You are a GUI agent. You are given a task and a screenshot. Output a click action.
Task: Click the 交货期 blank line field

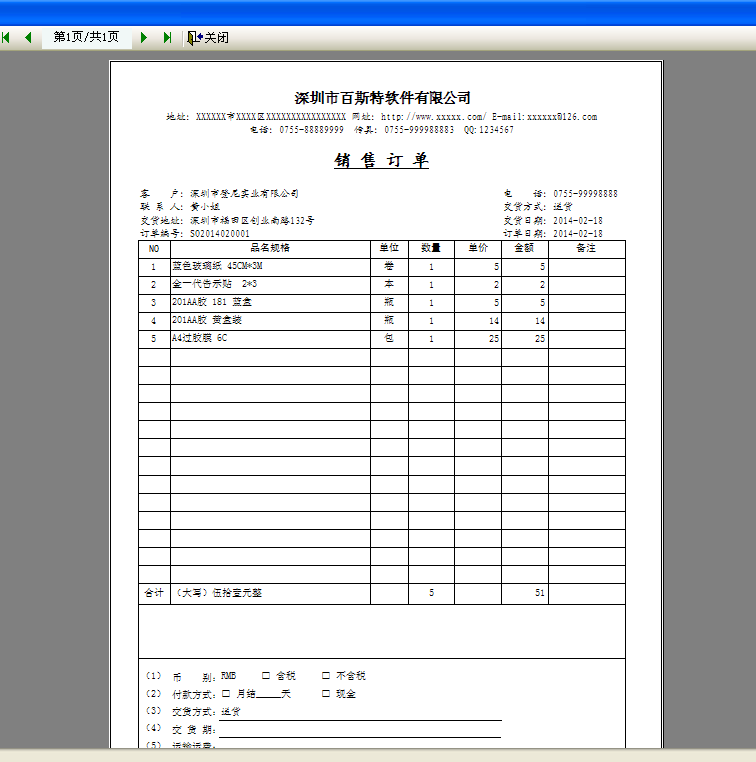(x=360, y=730)
